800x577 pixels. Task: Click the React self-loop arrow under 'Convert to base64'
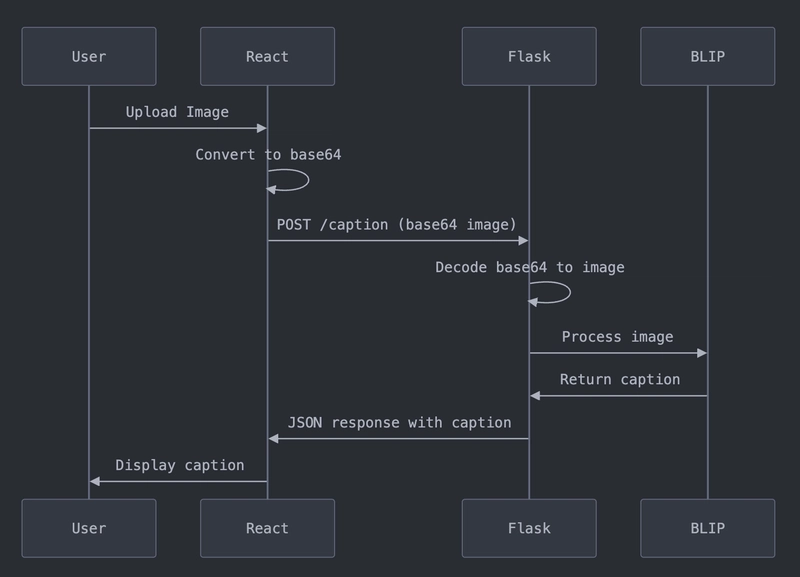click(x=288, y=181)
